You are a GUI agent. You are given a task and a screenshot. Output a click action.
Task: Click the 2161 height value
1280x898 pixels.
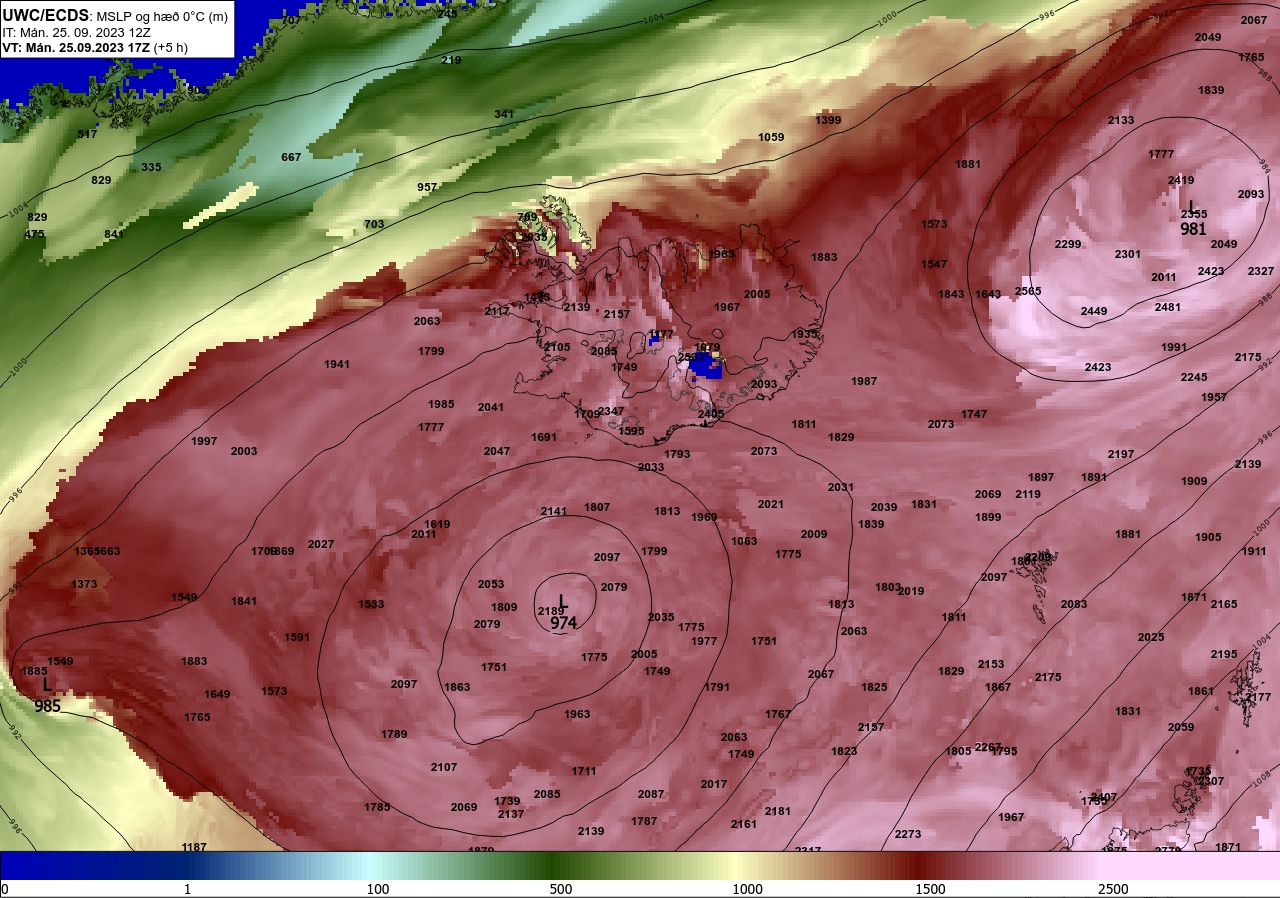coord(744,824)
